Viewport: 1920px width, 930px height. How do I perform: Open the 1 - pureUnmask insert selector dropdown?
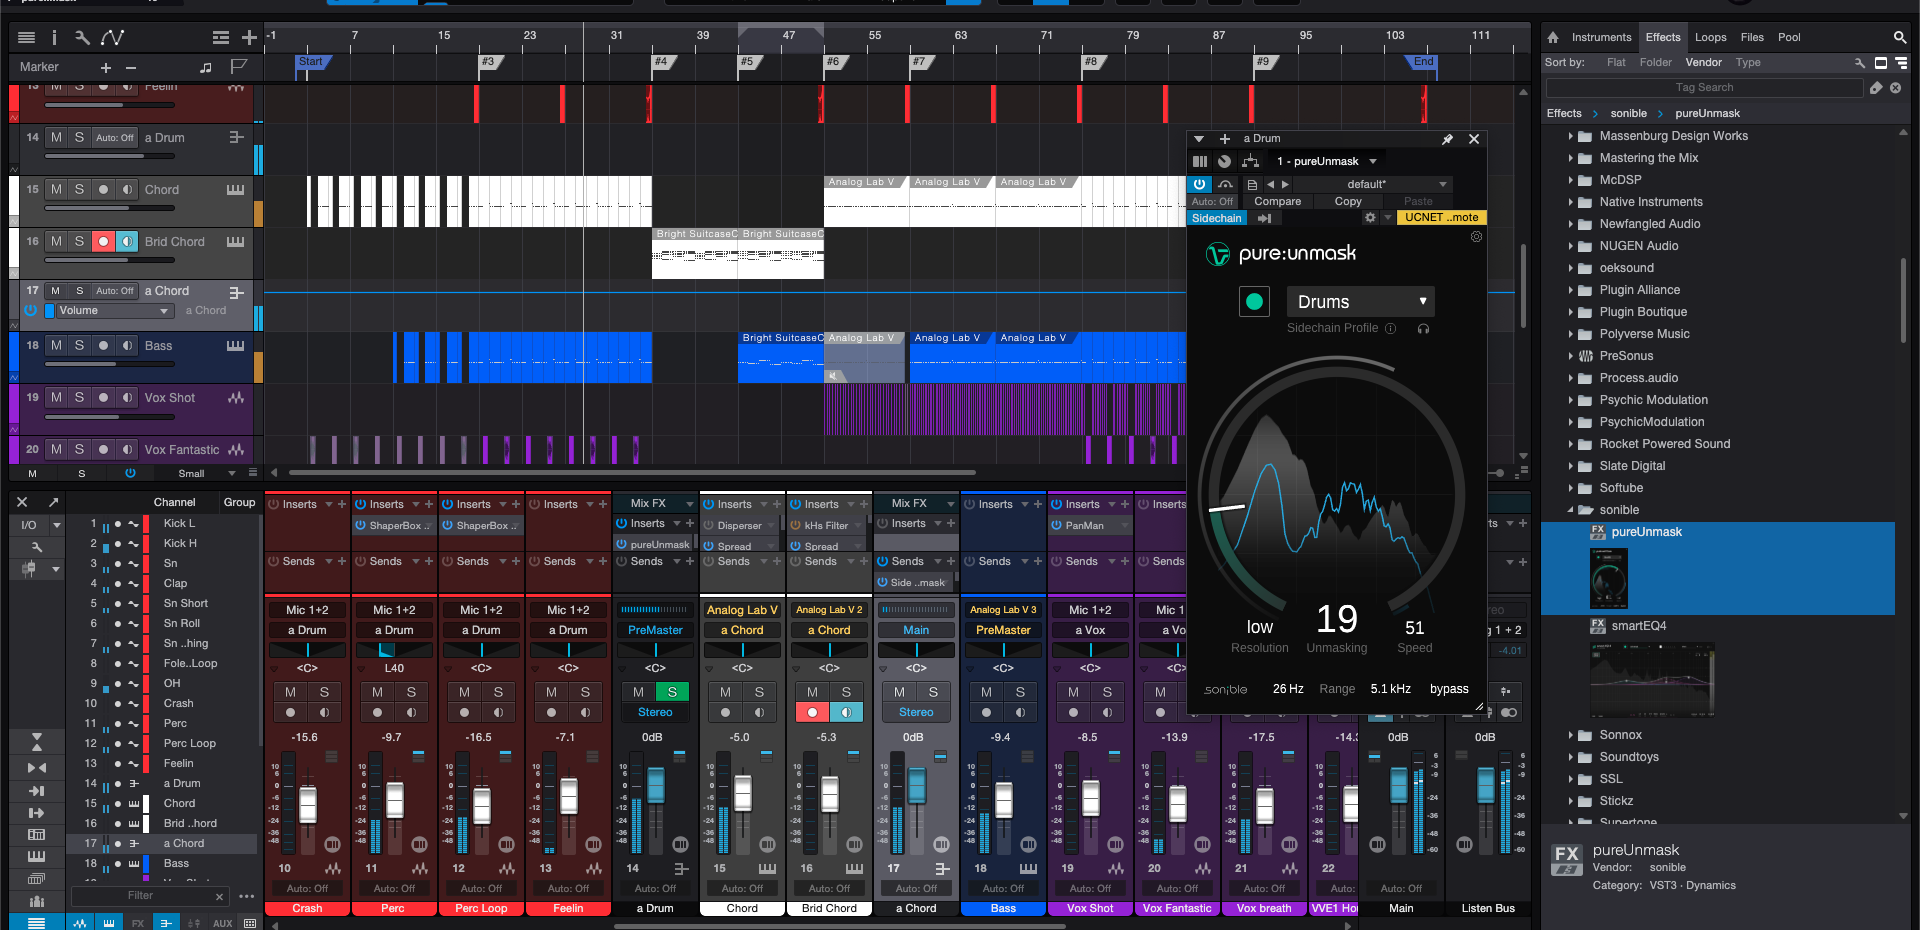pyautogui.click(x=1326, y=161)
